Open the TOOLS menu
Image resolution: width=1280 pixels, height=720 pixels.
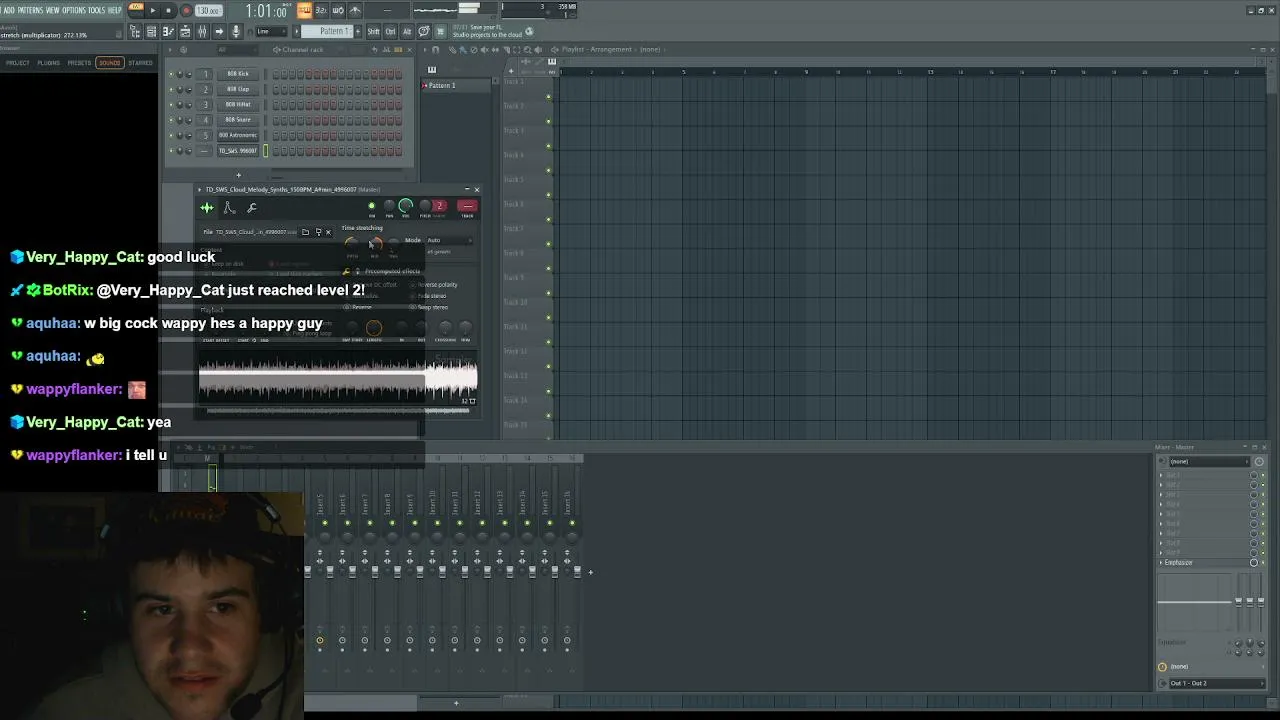(97, 10)
